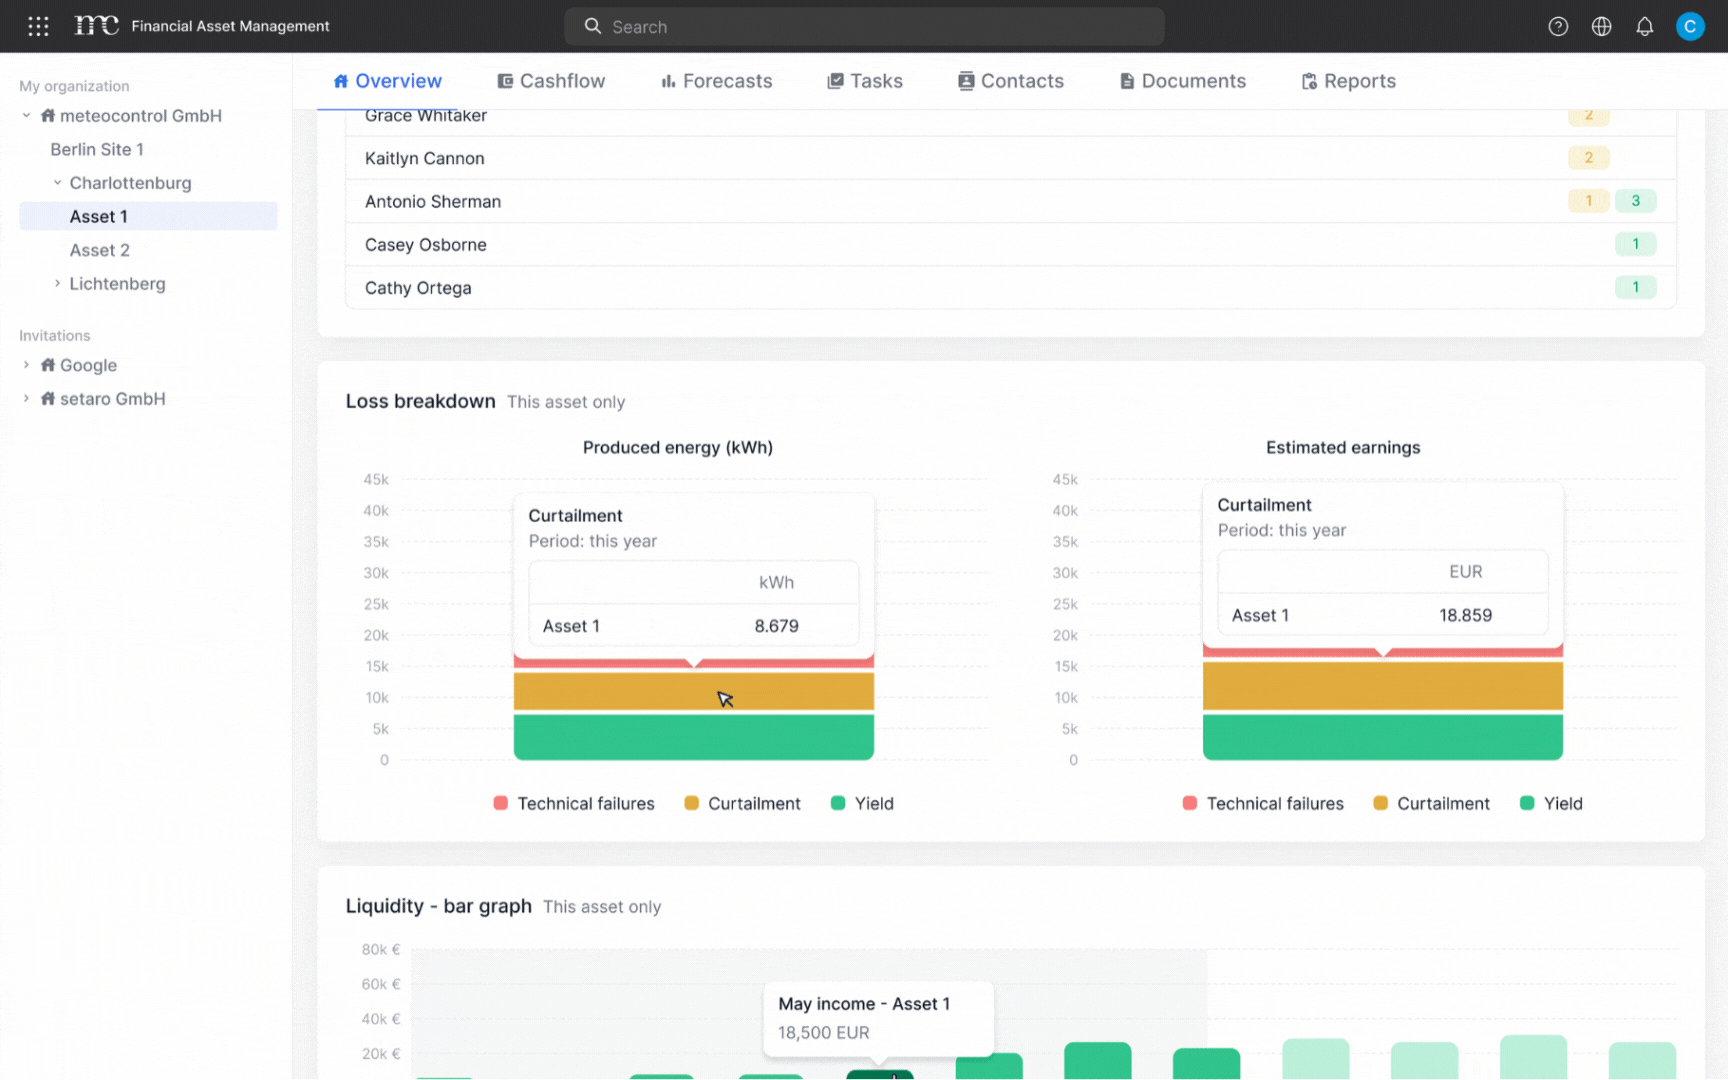Collapse the Charlottenburg tree node
This screenshot has height=1080, width=1728.
(57, 183)
